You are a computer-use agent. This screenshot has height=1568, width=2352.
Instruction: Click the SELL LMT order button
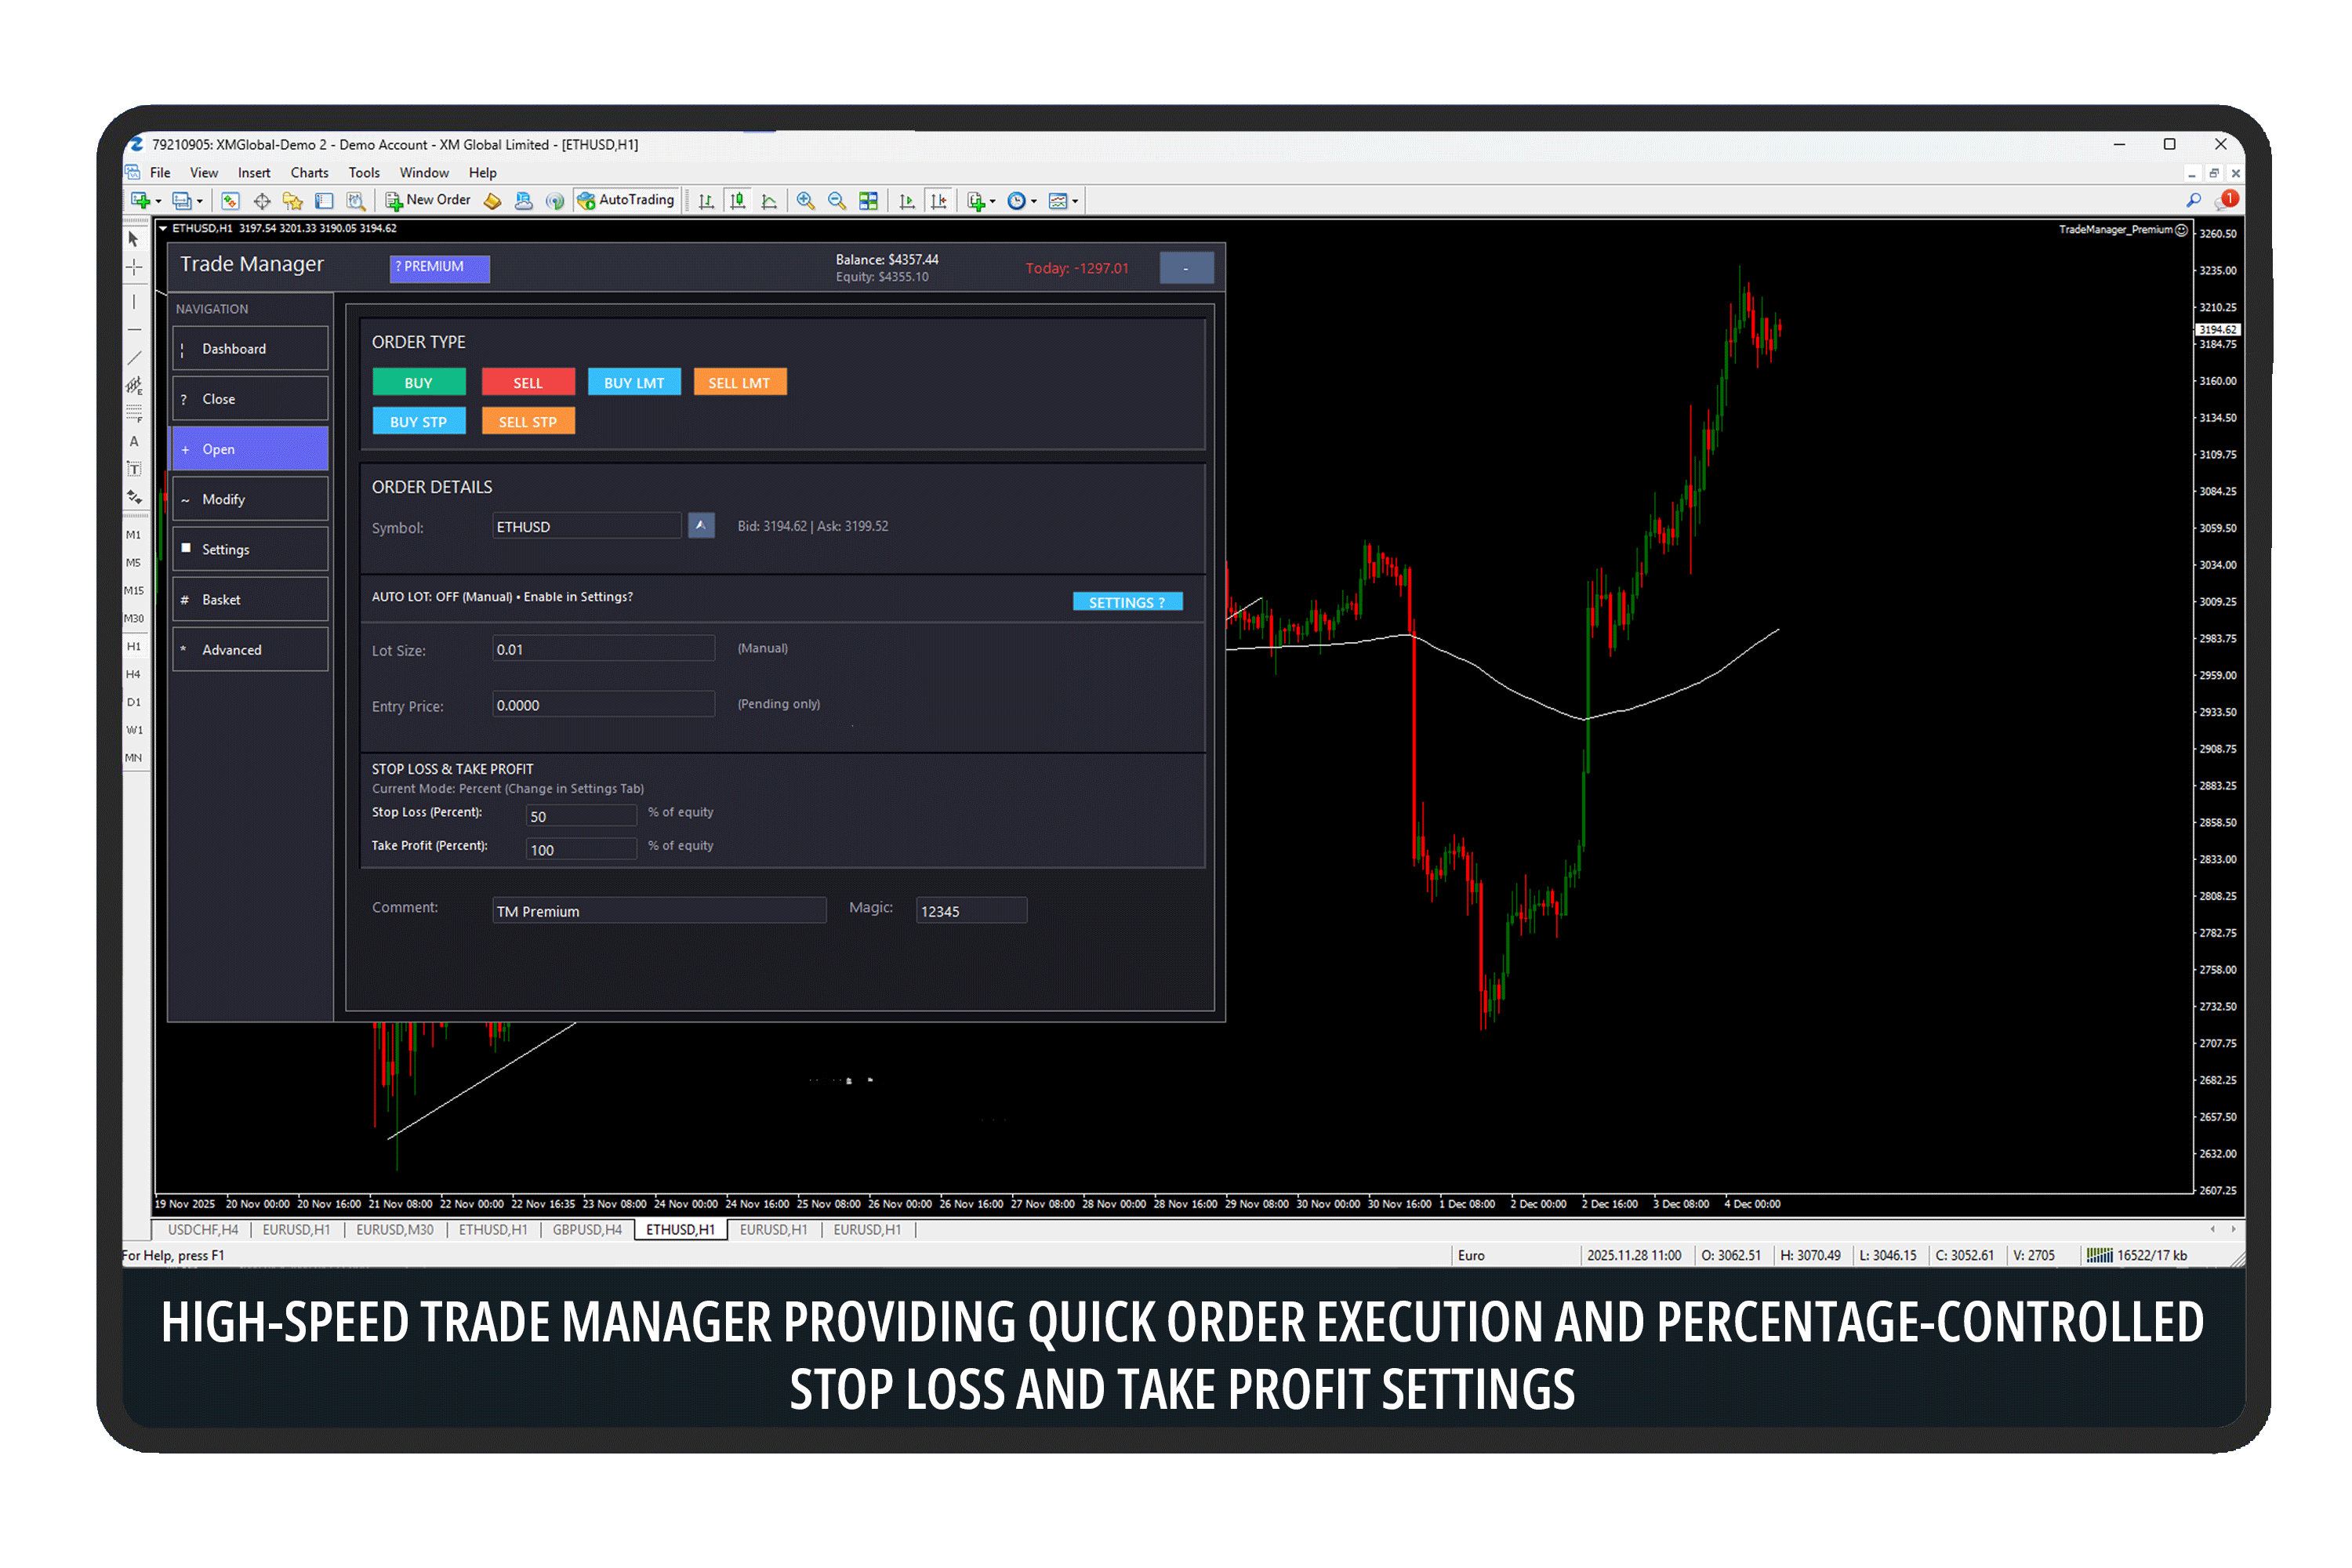coord(740,381)
